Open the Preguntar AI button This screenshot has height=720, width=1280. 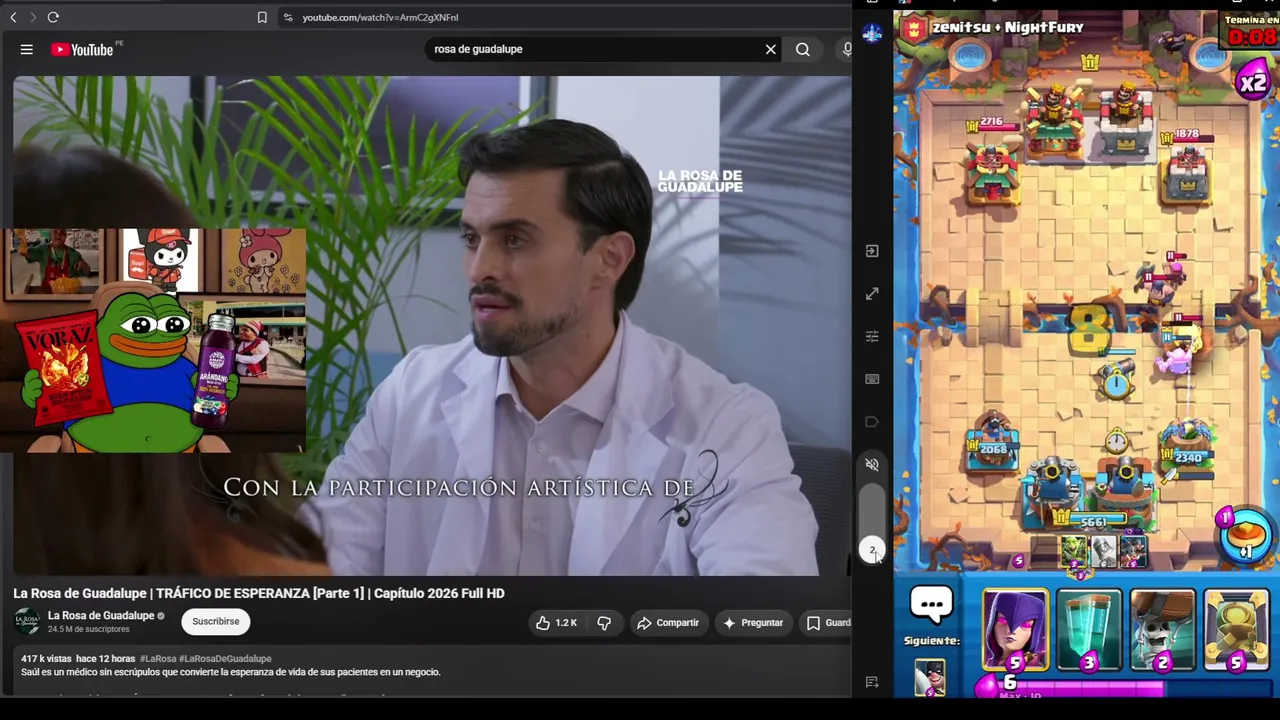(753, 623)
